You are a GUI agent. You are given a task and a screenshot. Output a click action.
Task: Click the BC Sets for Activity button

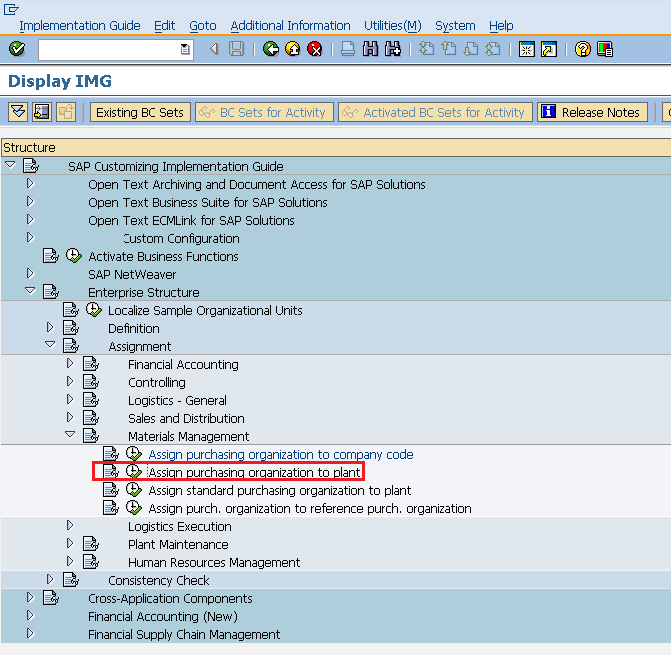point(264,113)
